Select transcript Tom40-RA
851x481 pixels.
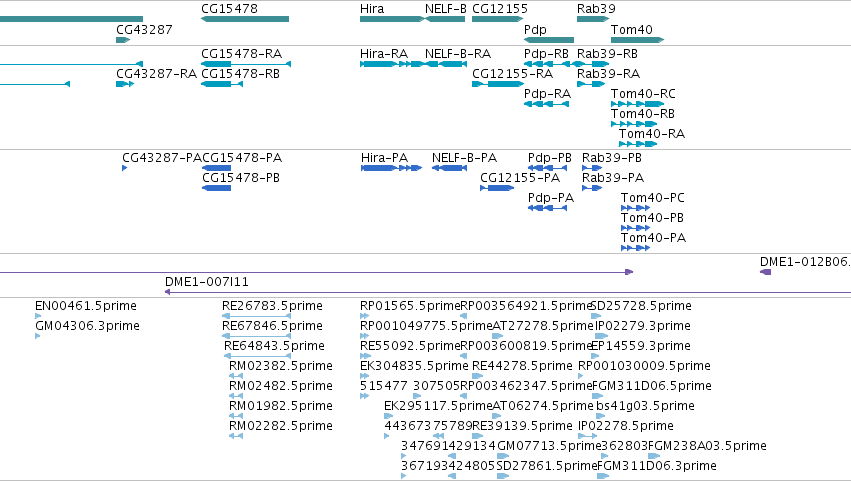(x=638, y=144)
